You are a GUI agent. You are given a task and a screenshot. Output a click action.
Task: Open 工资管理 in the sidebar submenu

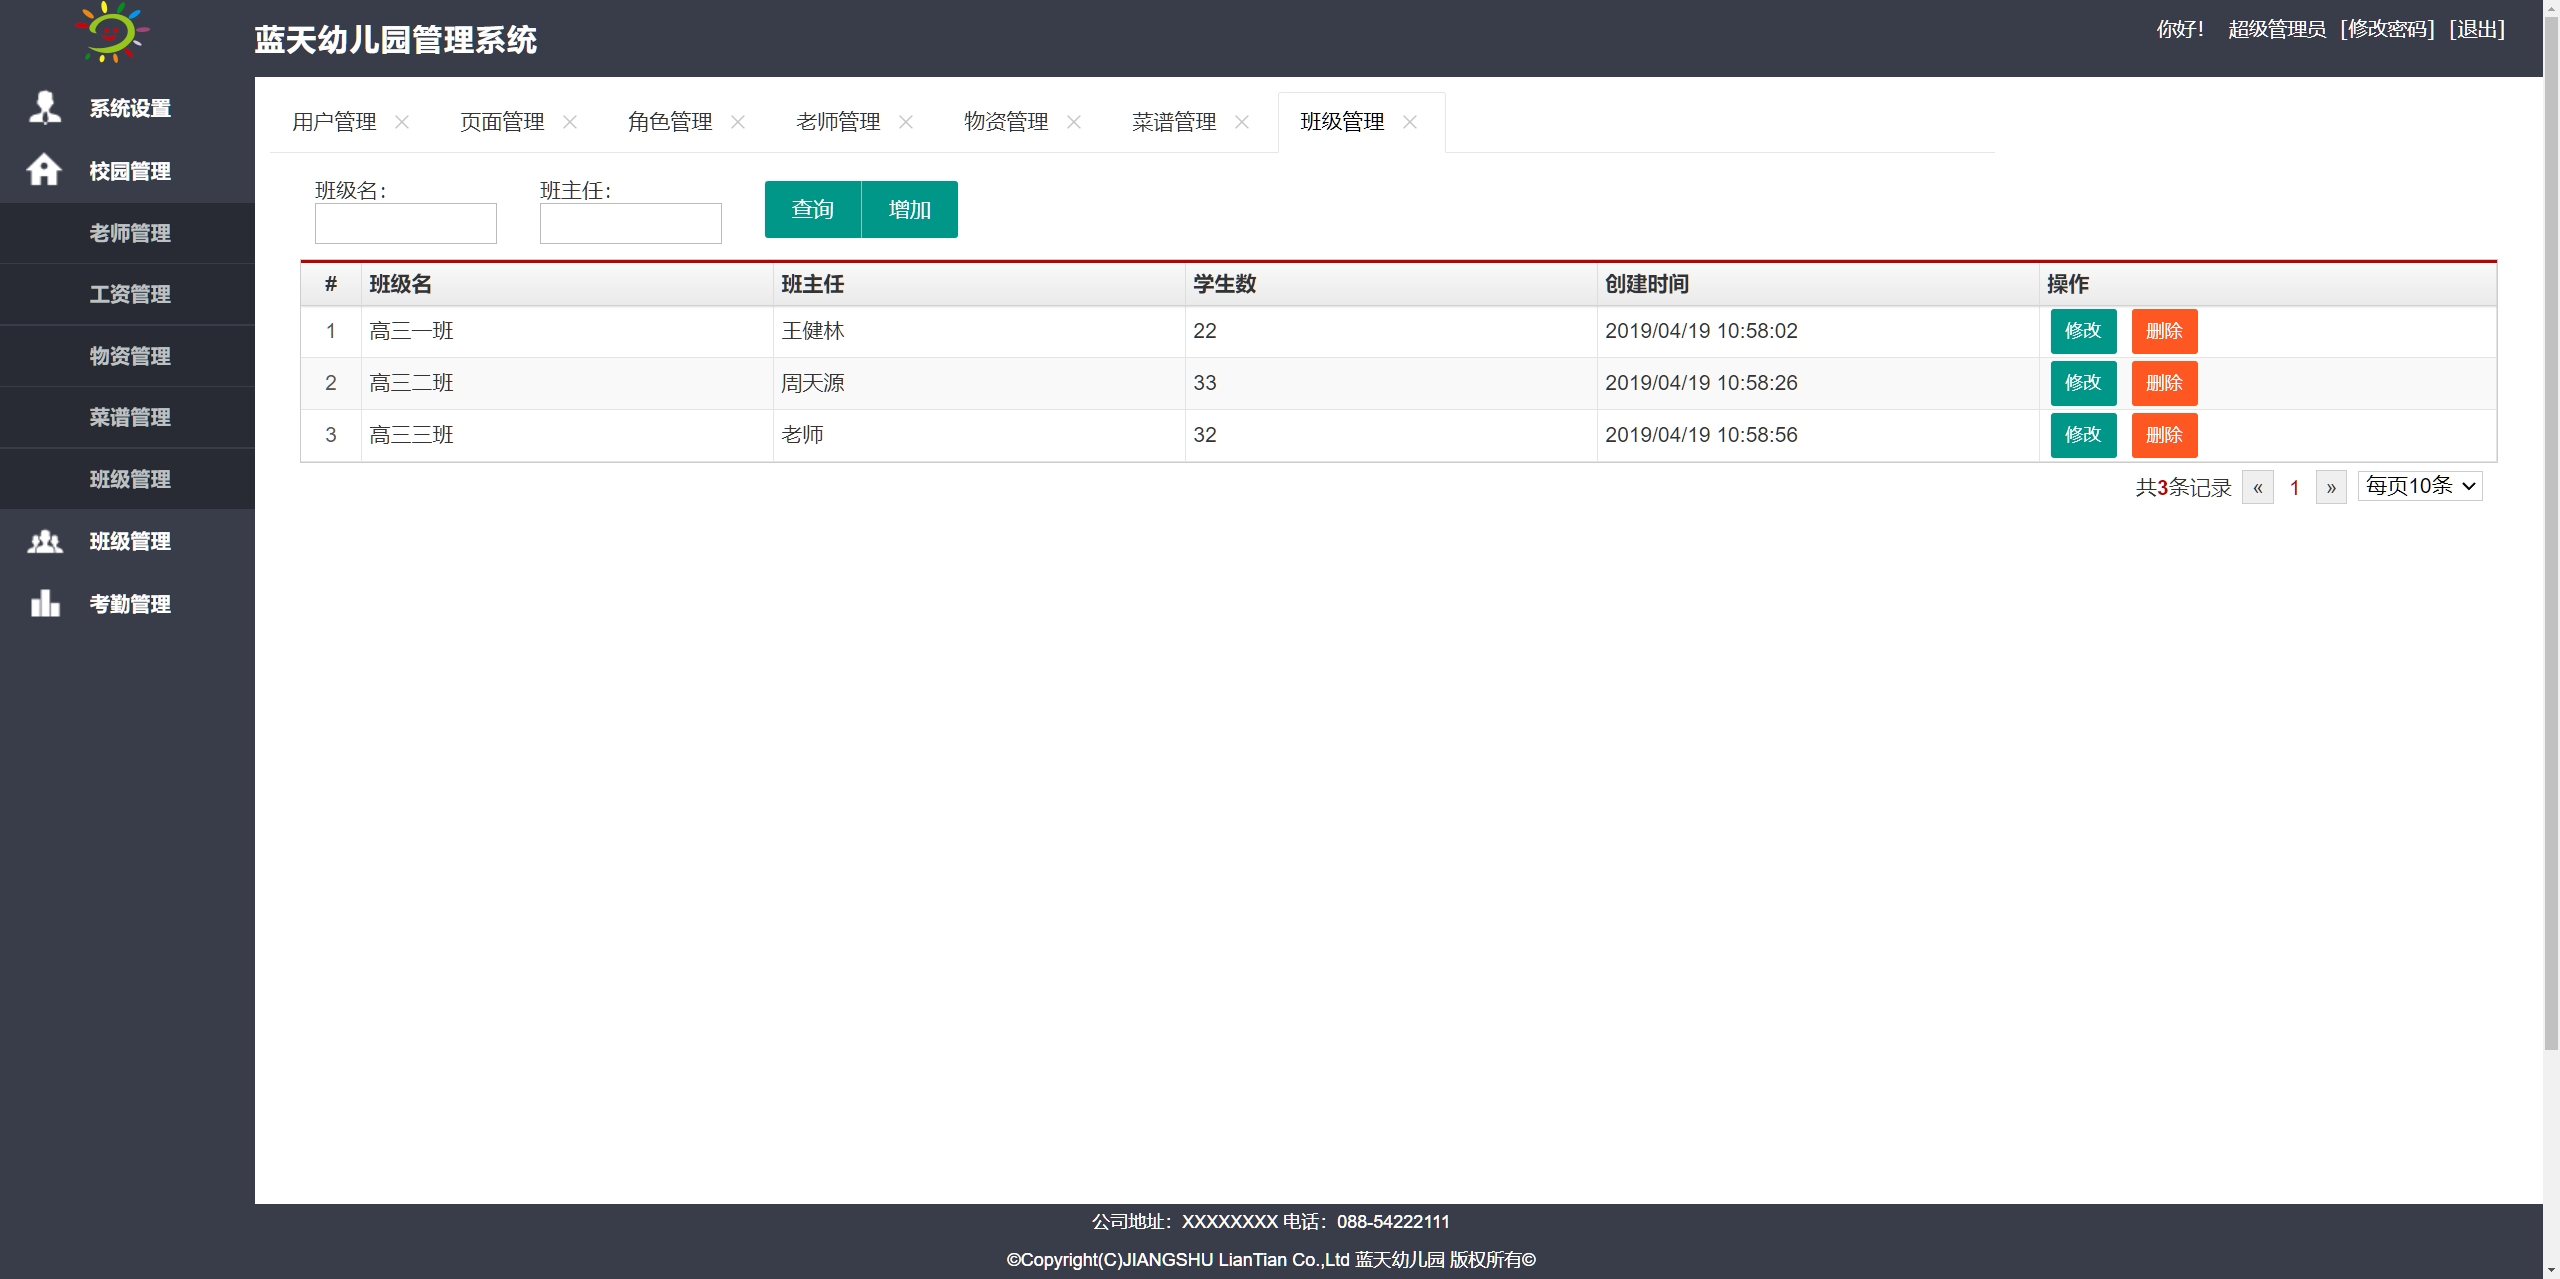(127, 294)
